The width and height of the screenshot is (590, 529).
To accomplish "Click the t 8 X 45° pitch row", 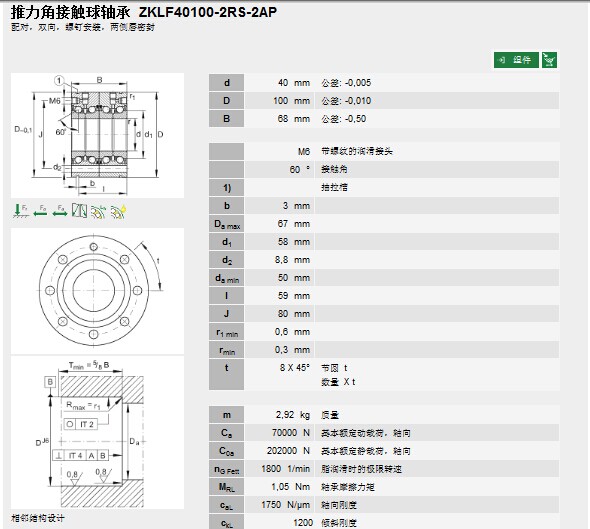I will click(x=384, y=375).
